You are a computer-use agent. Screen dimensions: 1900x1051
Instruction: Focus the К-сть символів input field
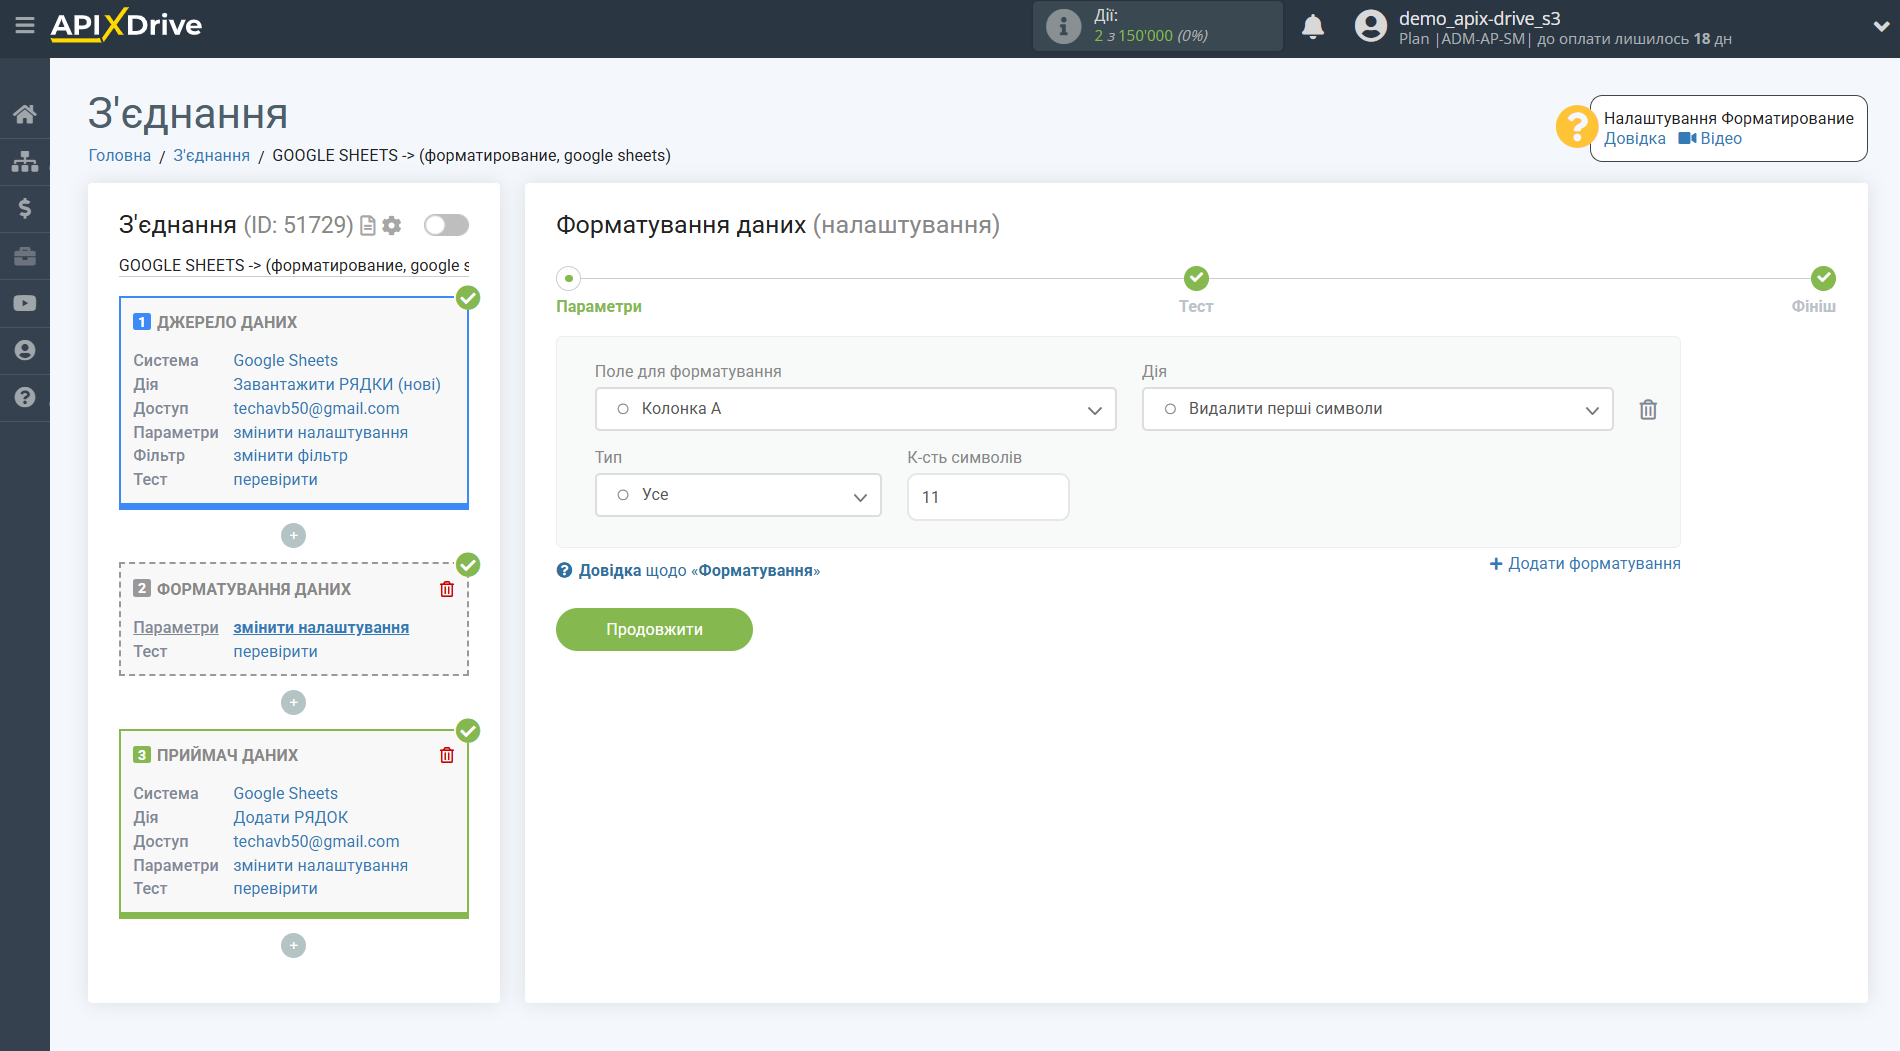point(988,497)
